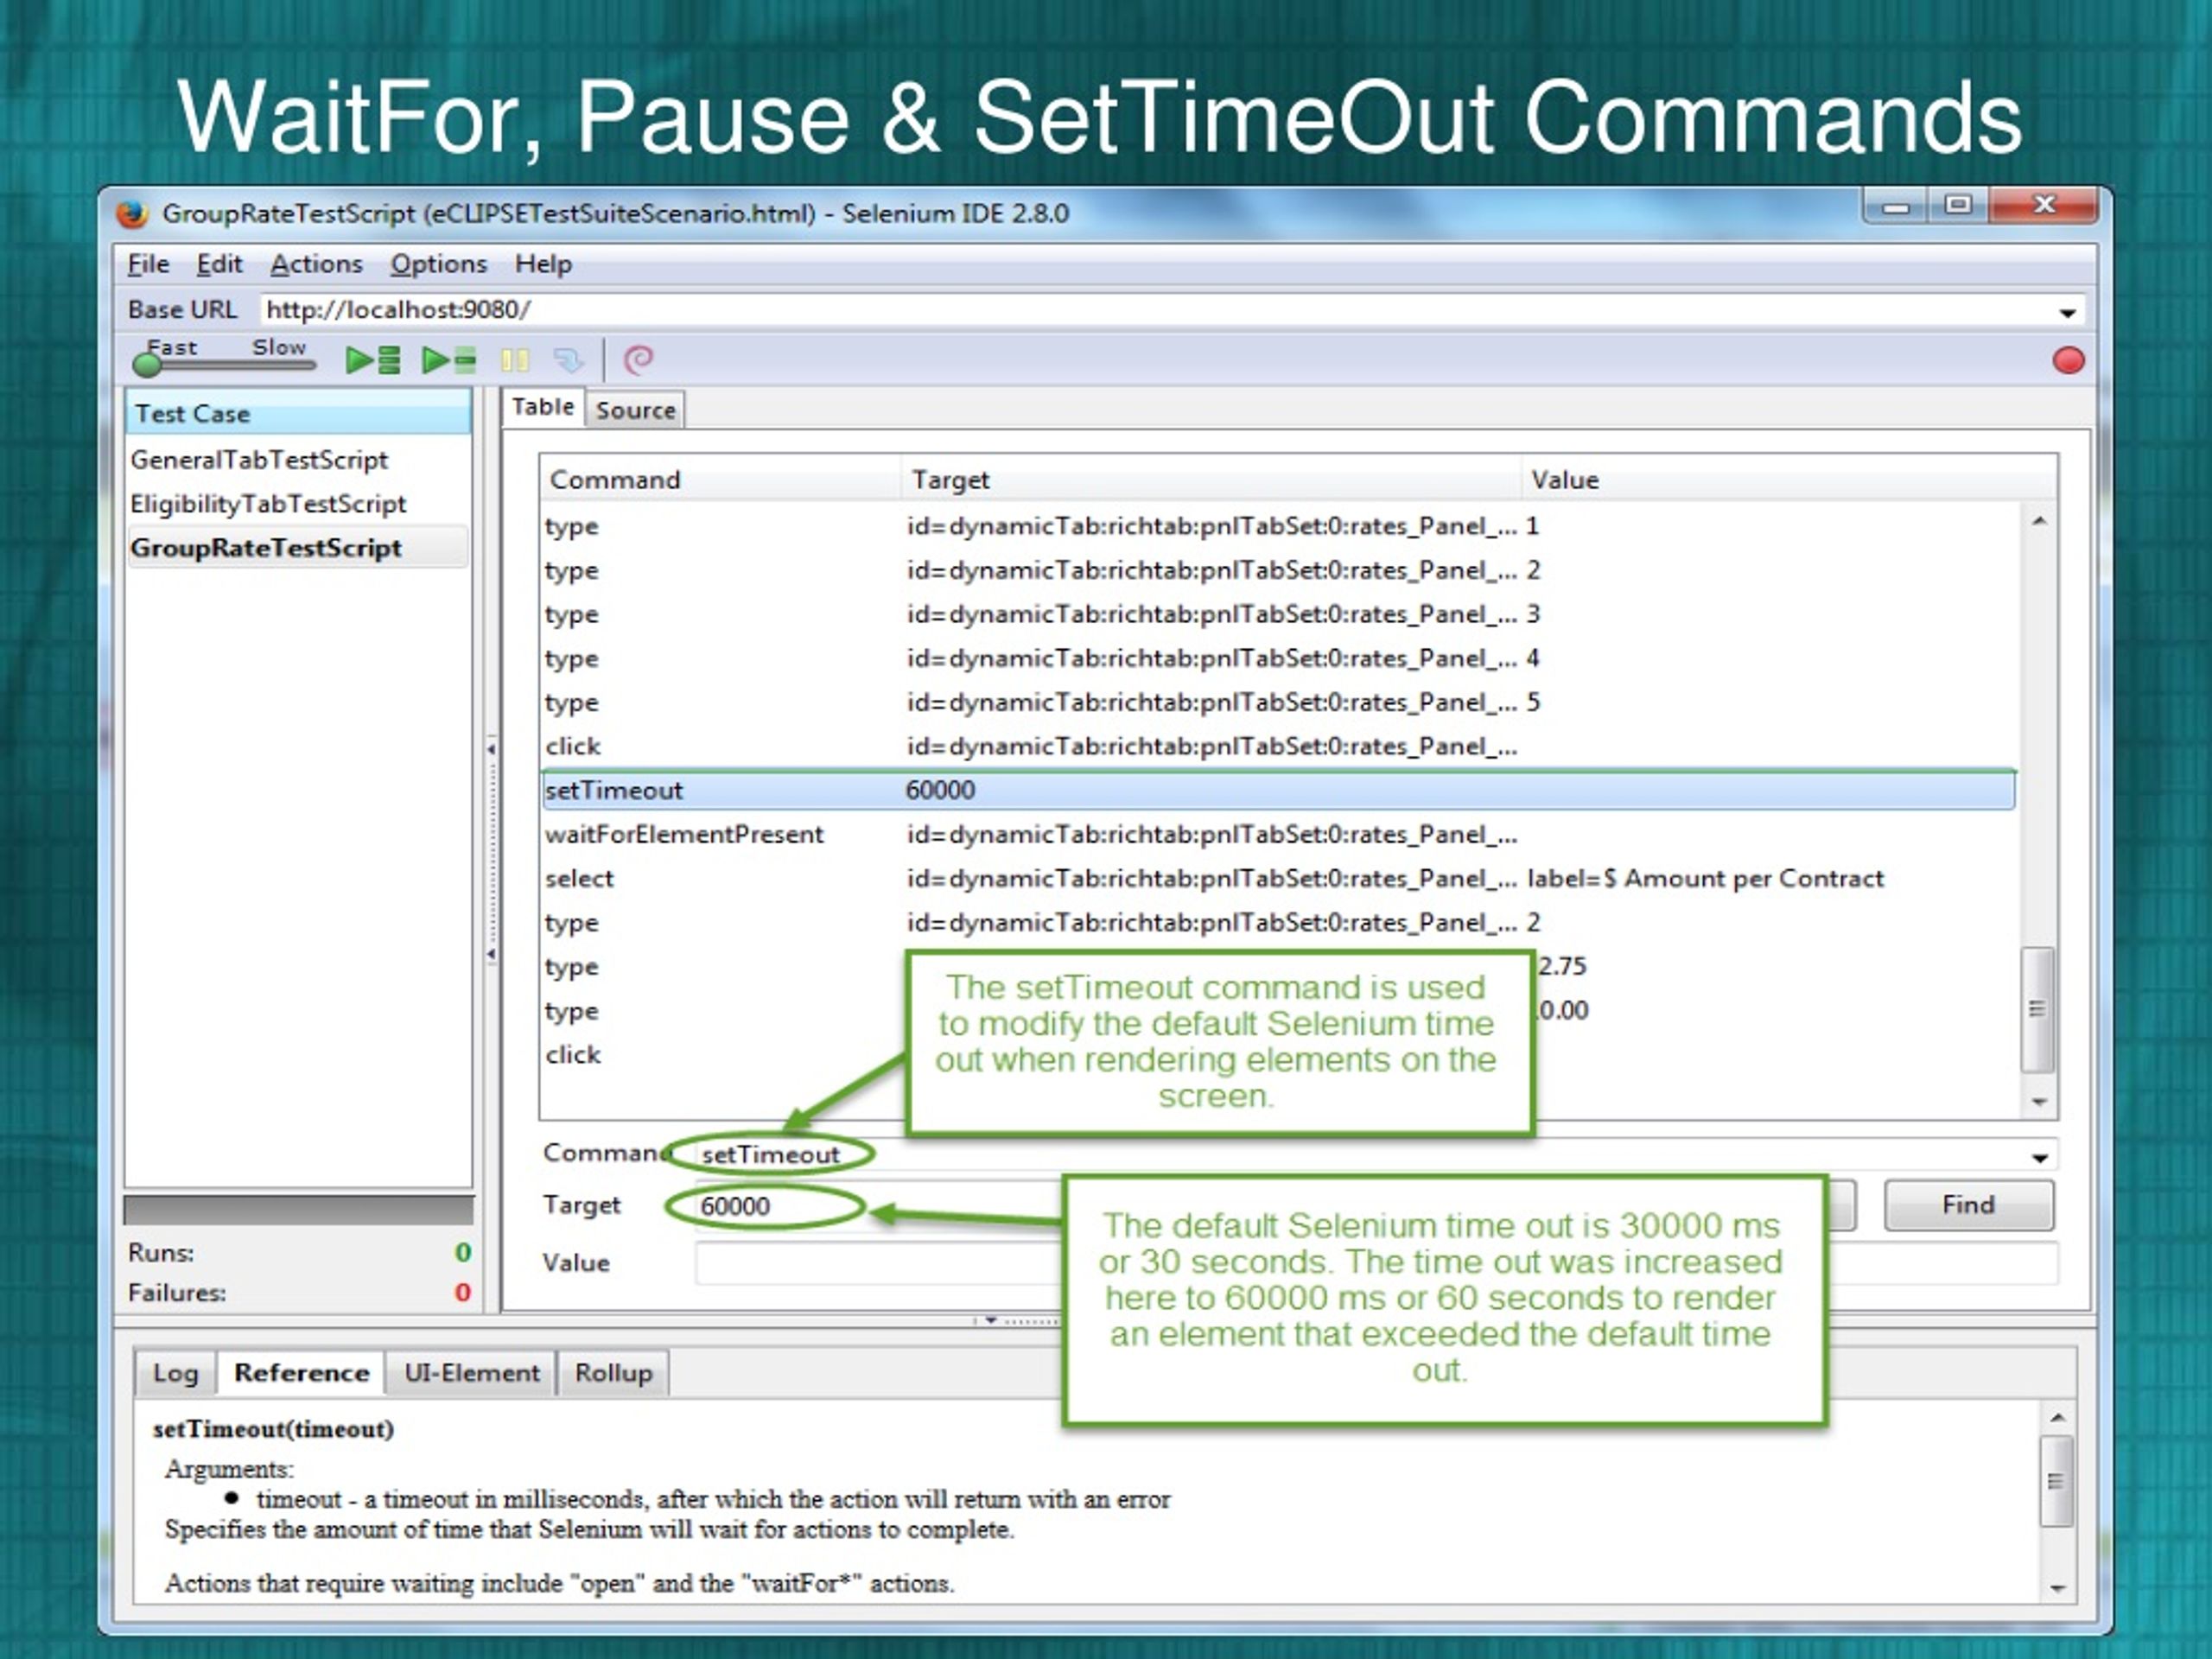The height and width of the screenshot is (1659, 2212).
Task: Click the Find button
Action: (x=1968, y=1205)
